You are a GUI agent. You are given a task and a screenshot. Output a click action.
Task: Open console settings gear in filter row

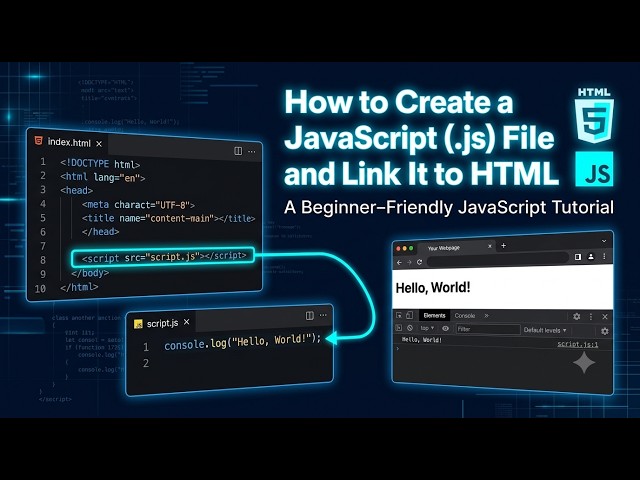click(x=604, y=331)
